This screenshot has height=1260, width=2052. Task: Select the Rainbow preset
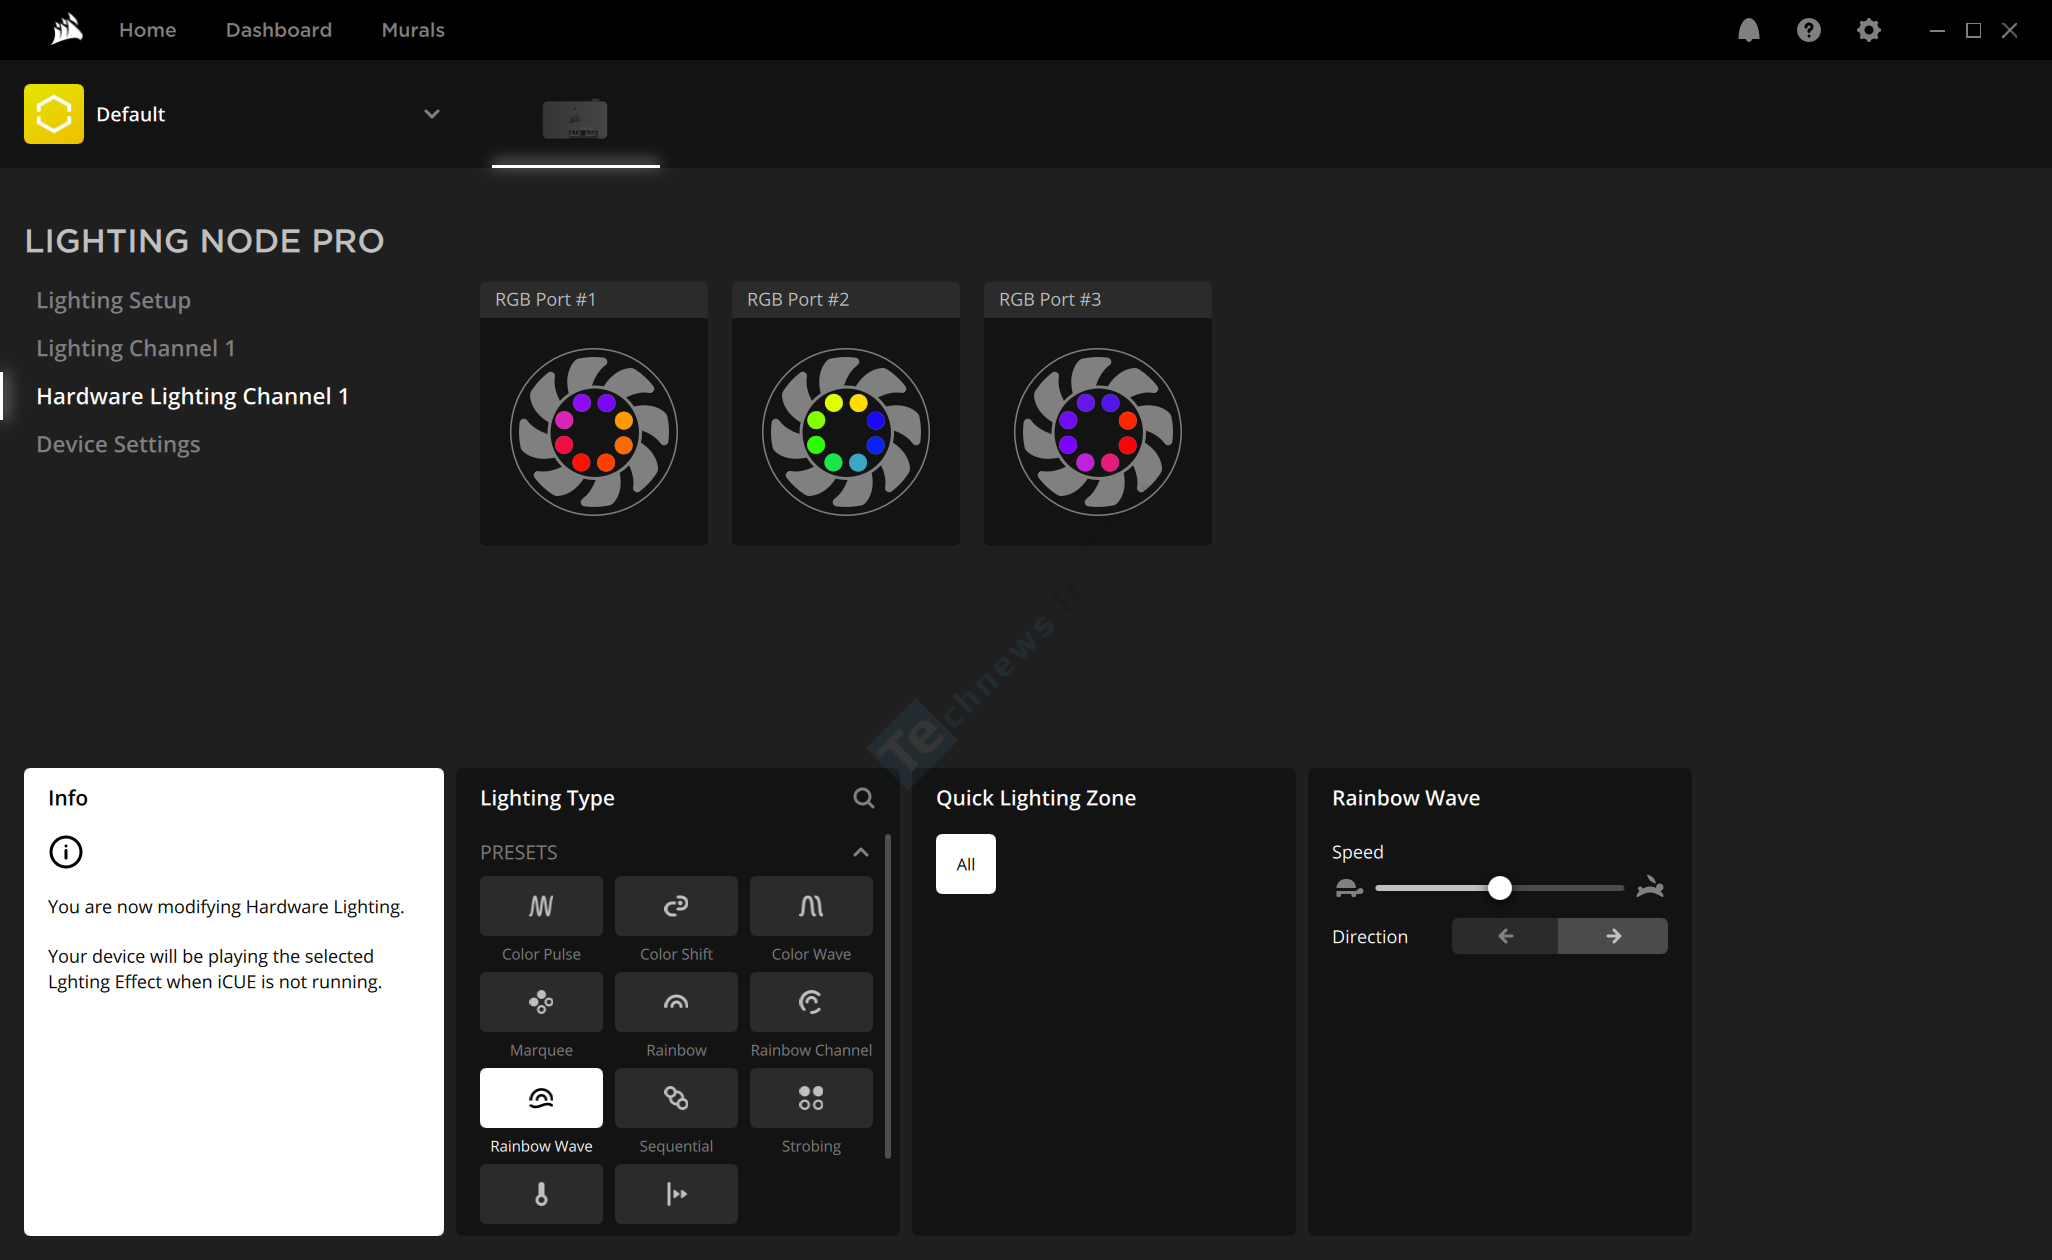[x=676, y=1002]
